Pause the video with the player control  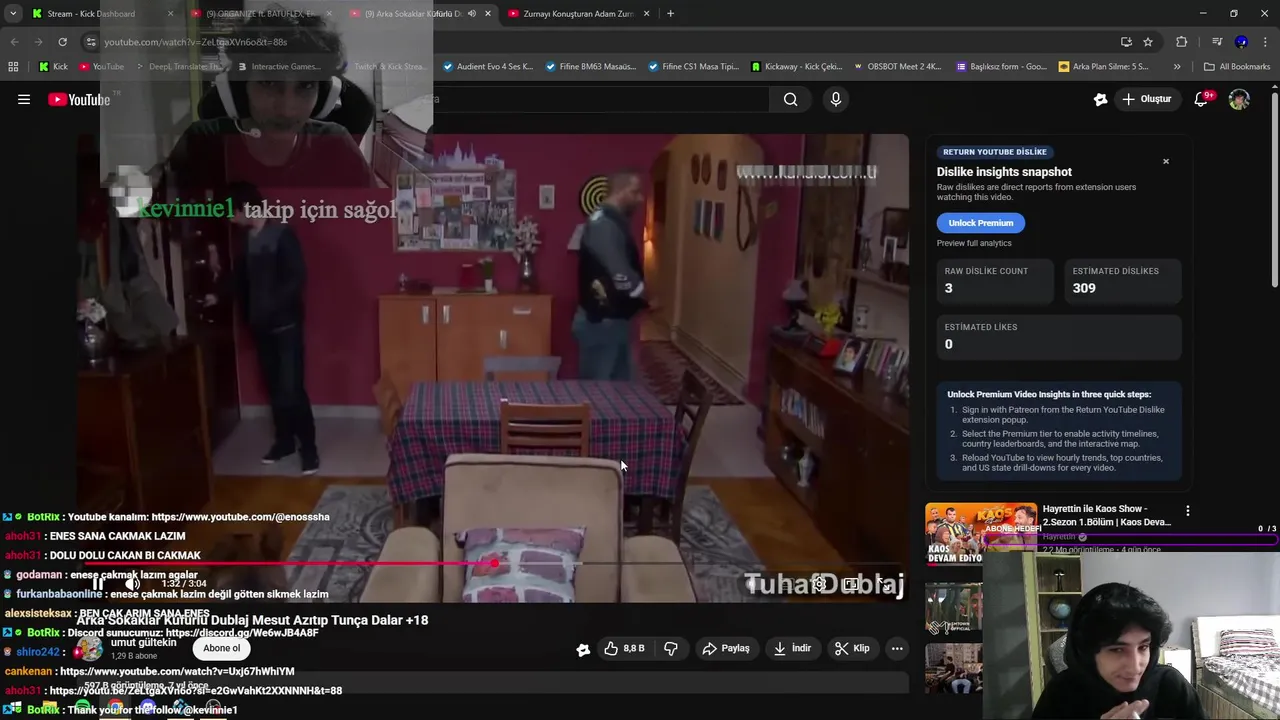(100, 584)
